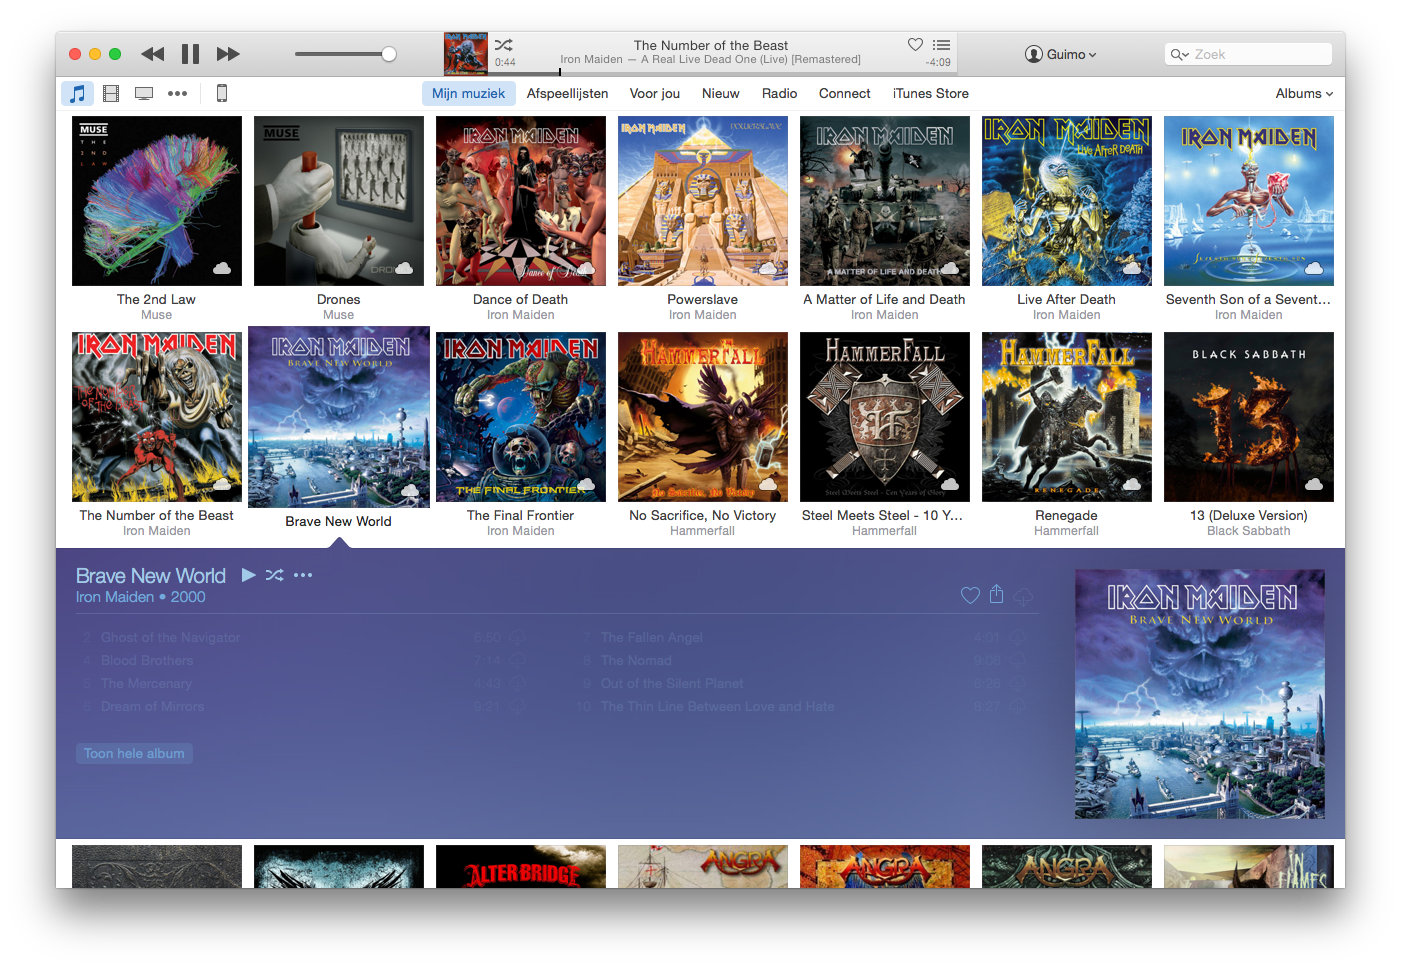1401x968 pixels.
Task: Click large Brave New World artwork
Action: point(1200,694)
